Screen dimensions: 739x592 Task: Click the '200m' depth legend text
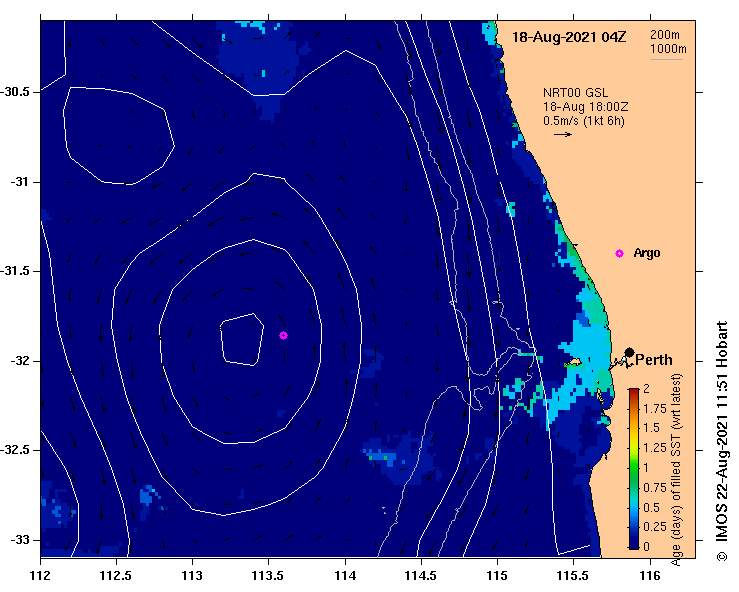click(665, 35)
